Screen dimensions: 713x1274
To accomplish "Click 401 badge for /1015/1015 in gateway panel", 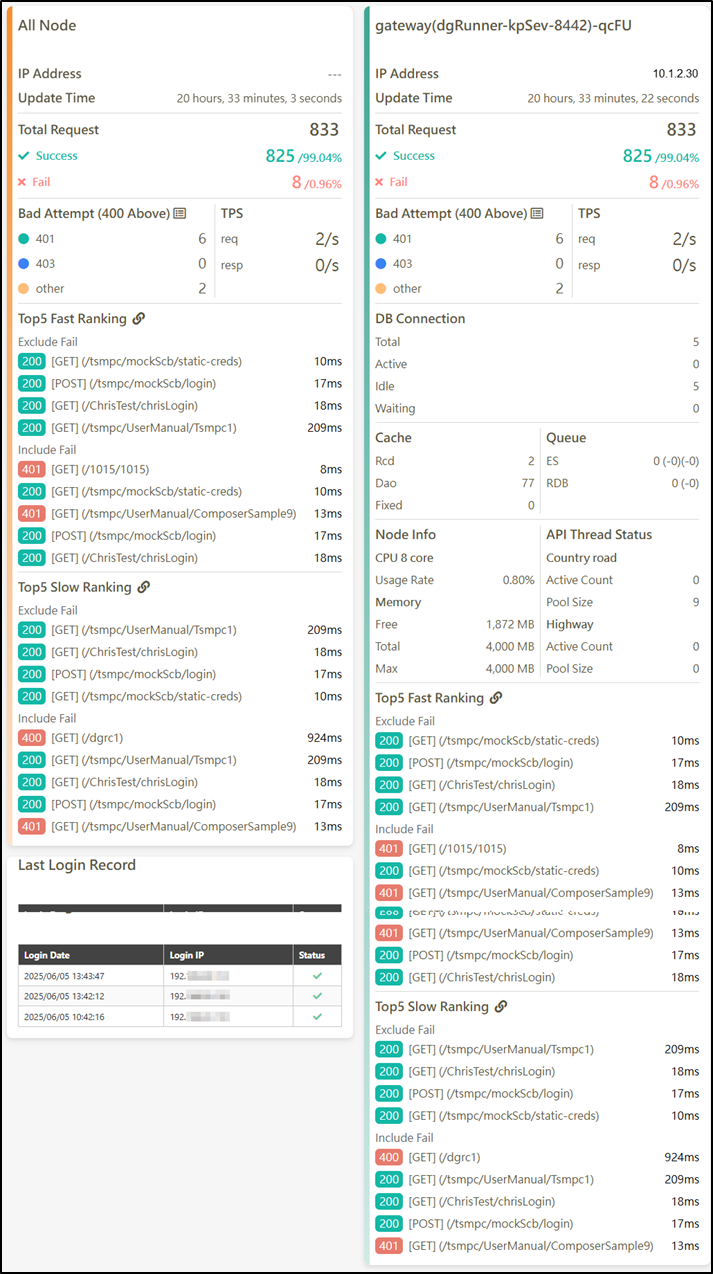I will pyautogui.click(x=388, y=849).
